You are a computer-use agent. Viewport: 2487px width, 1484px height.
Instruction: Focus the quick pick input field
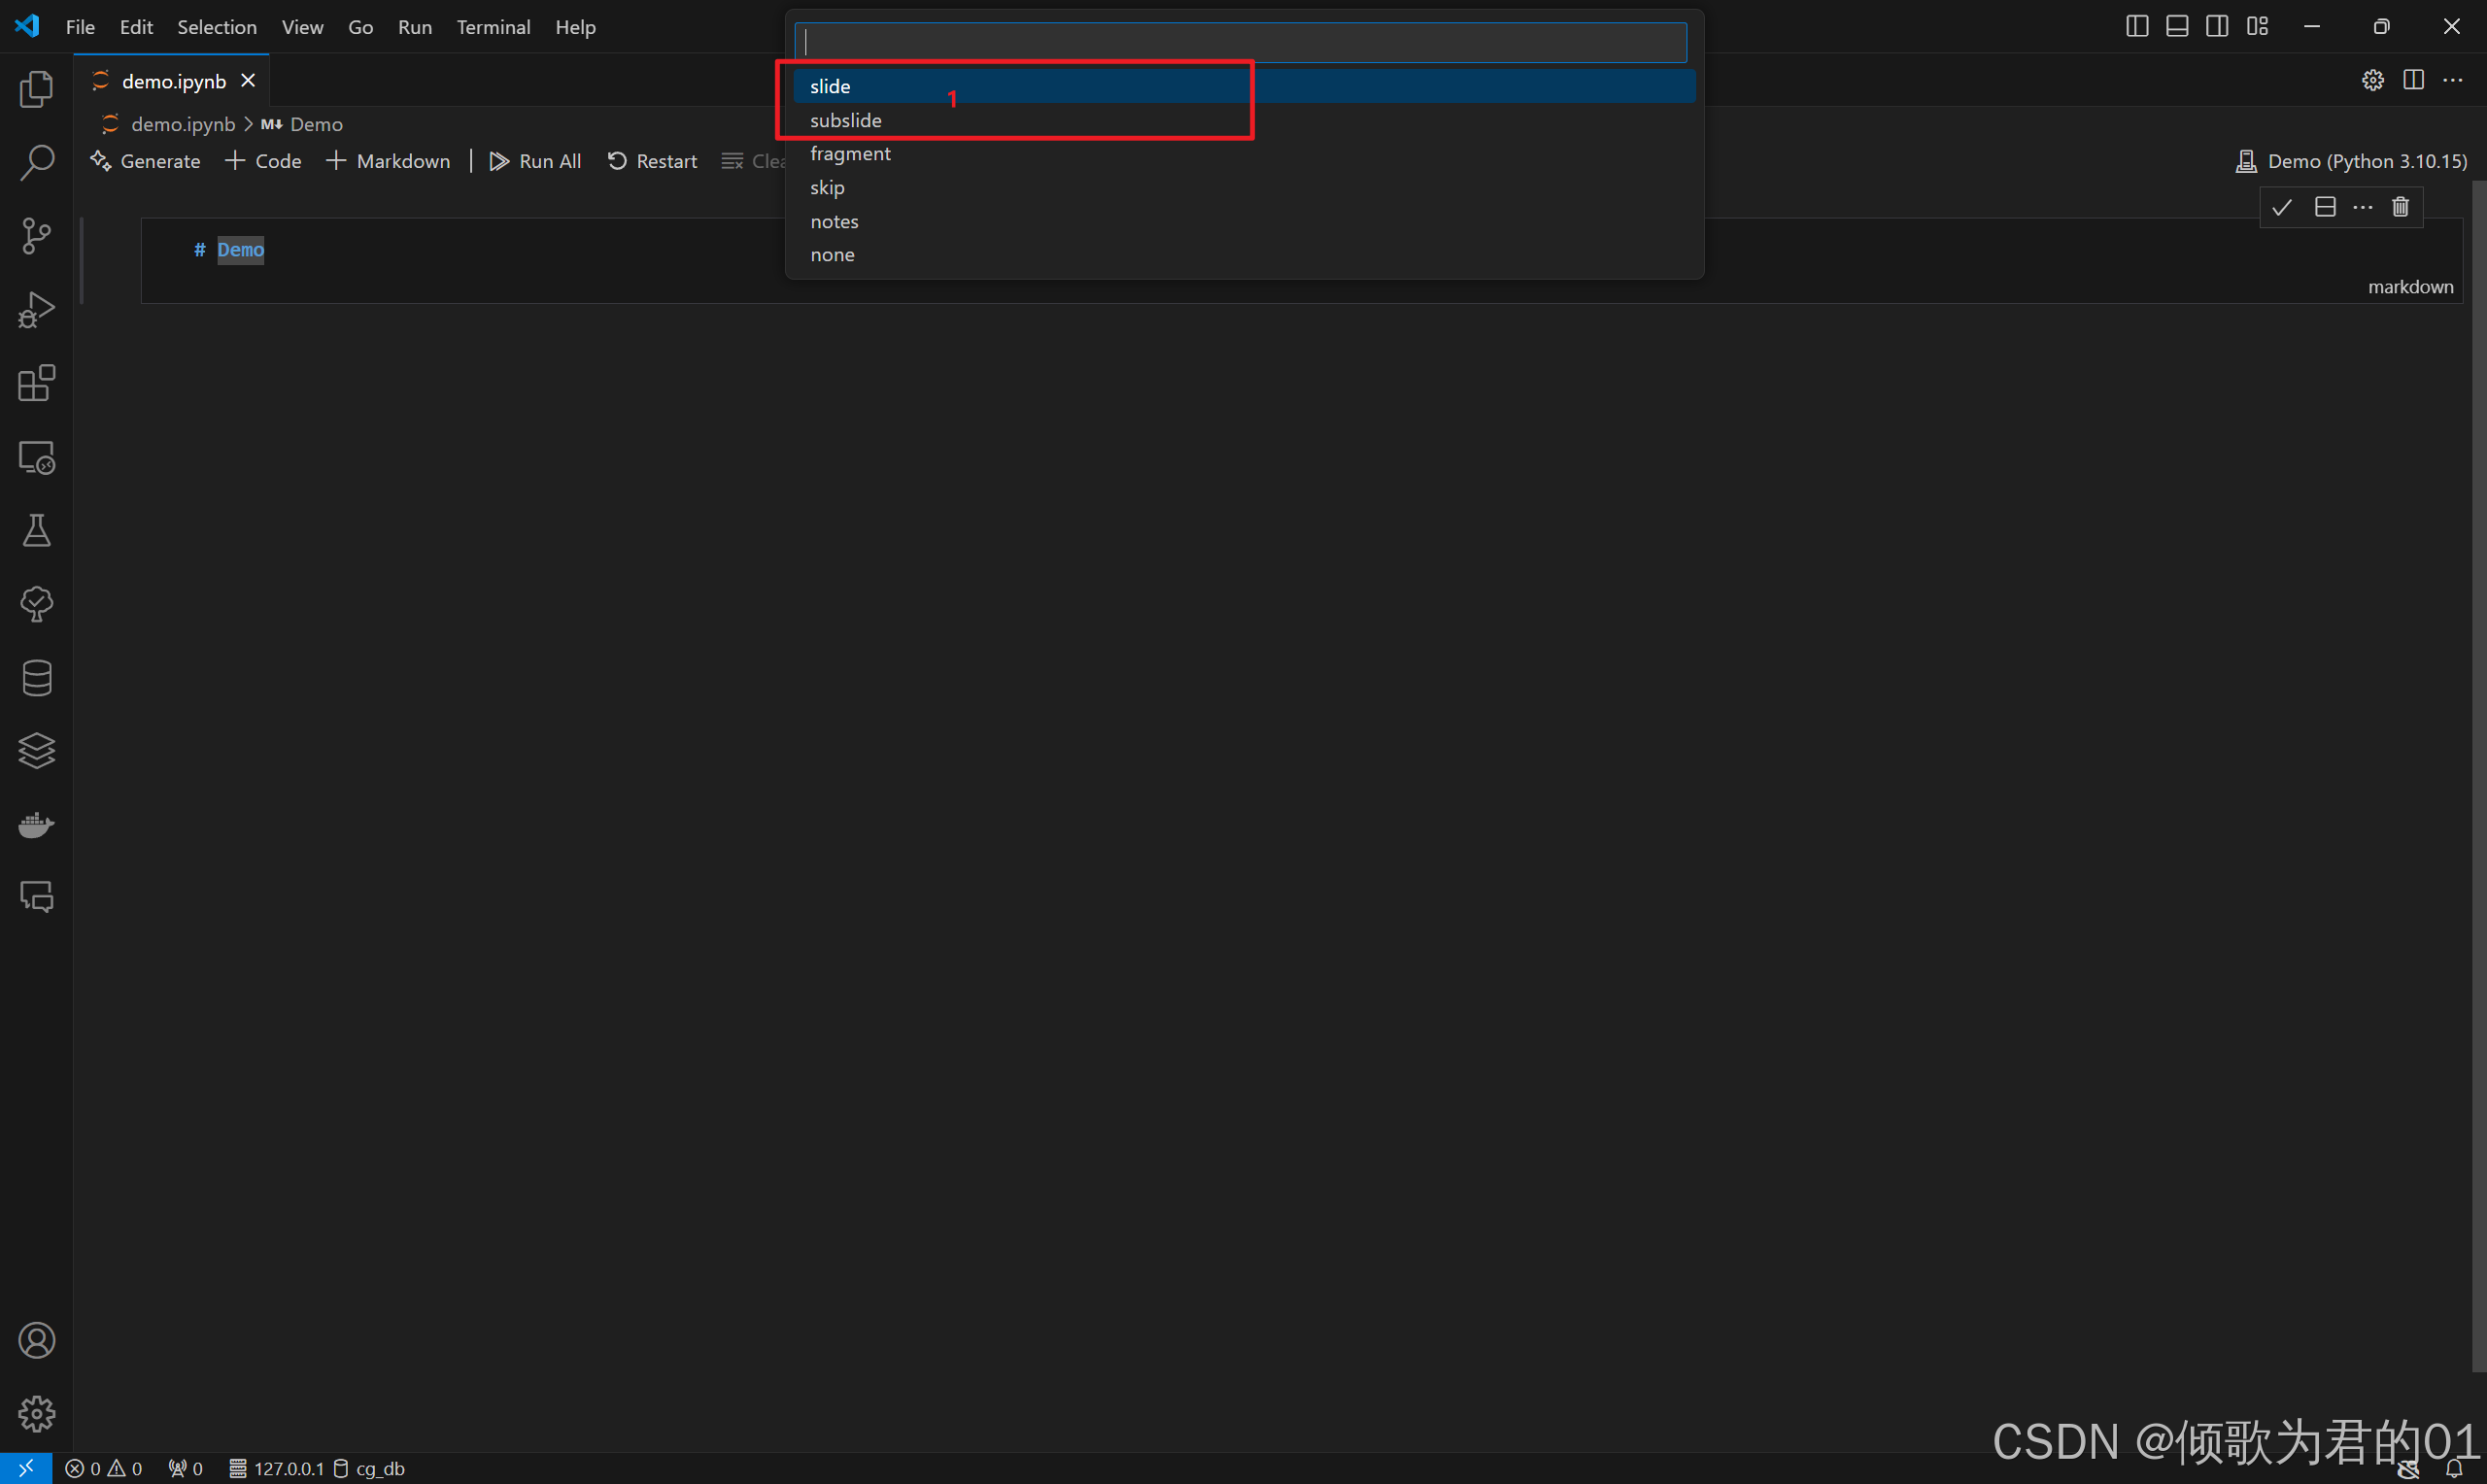(1240, 42)
